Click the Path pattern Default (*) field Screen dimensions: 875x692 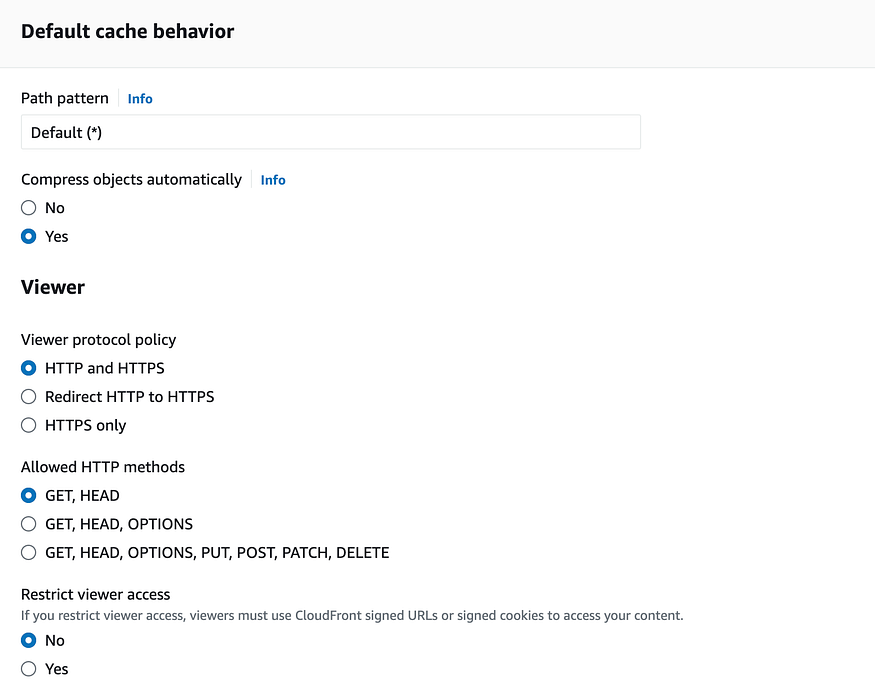tap(330, 132)
